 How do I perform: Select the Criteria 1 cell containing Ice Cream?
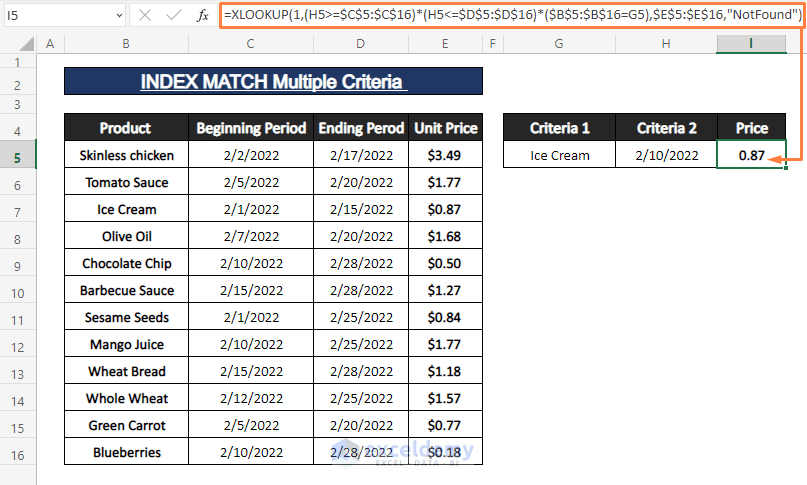(559, 155)
